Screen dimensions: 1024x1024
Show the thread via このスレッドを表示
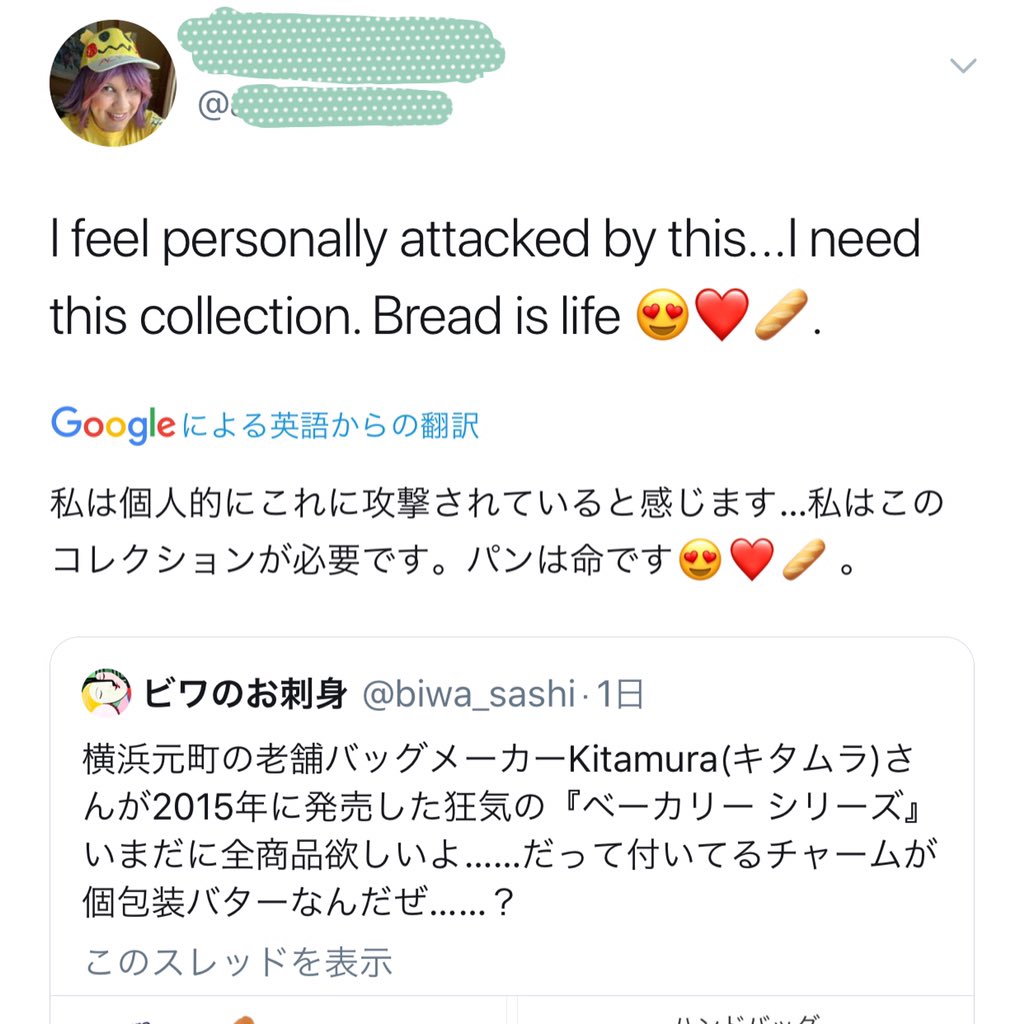[x=238, y=962]
